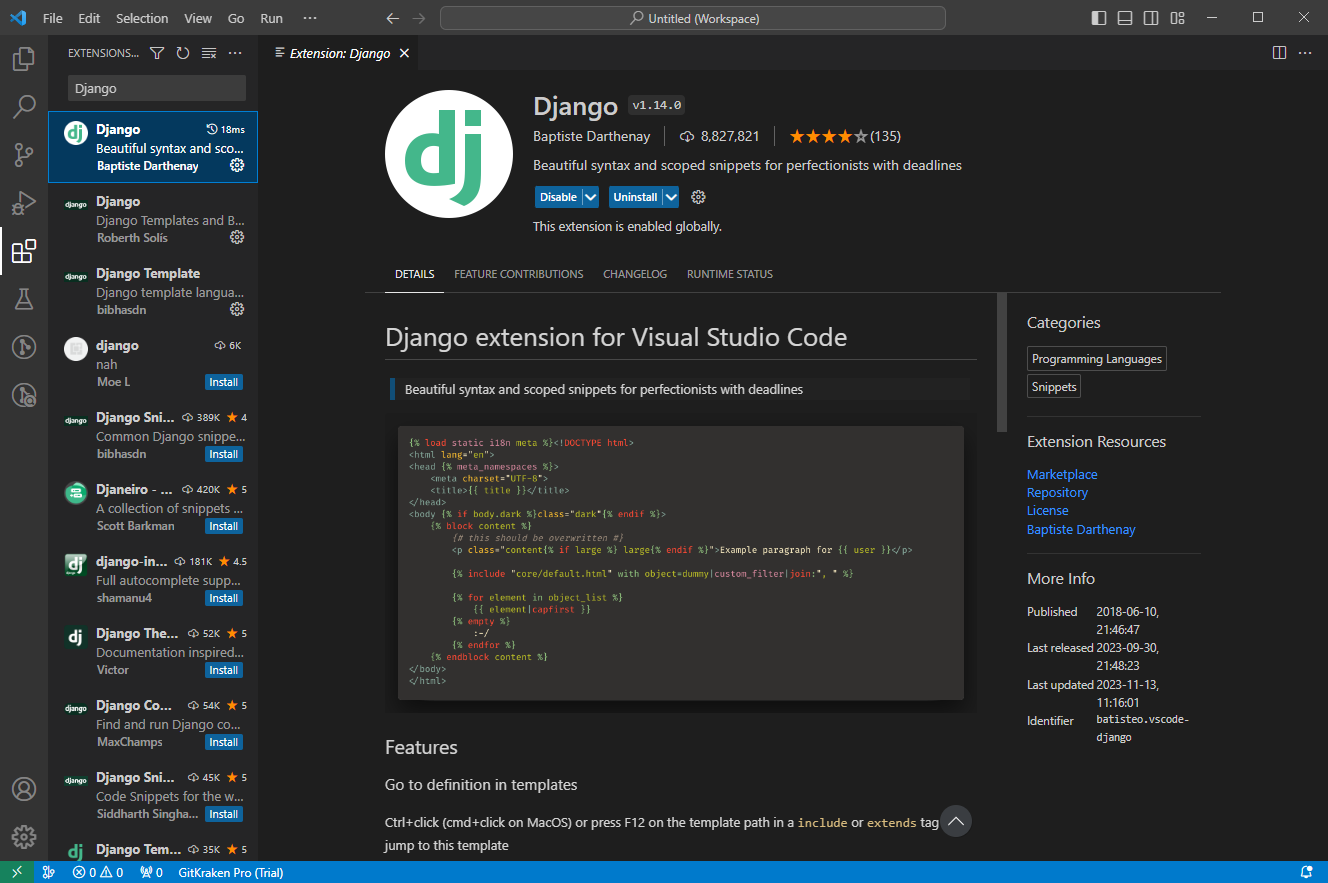This screenshot has height=883, width=1328.
Task: Open the Extensions view icon
Action: click(24, 251)
